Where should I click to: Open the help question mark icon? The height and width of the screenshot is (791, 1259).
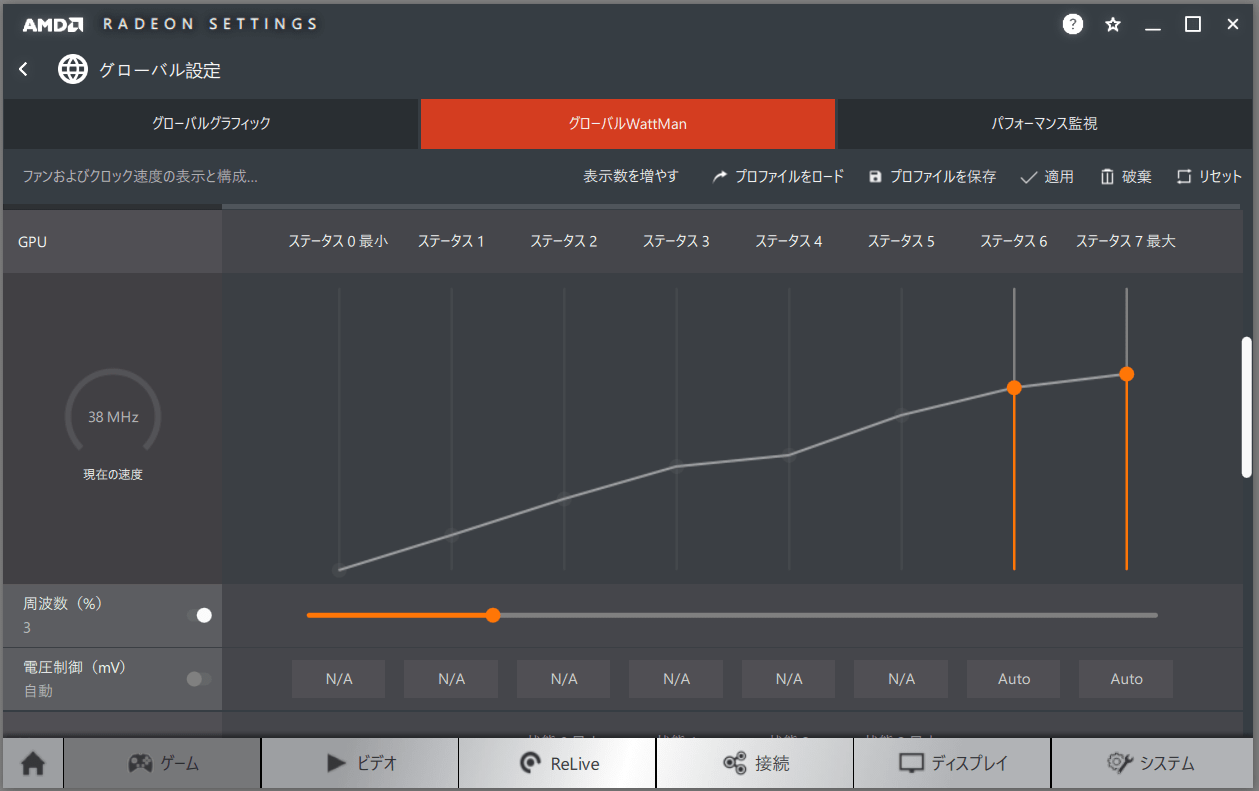(x=1073, y=24)
